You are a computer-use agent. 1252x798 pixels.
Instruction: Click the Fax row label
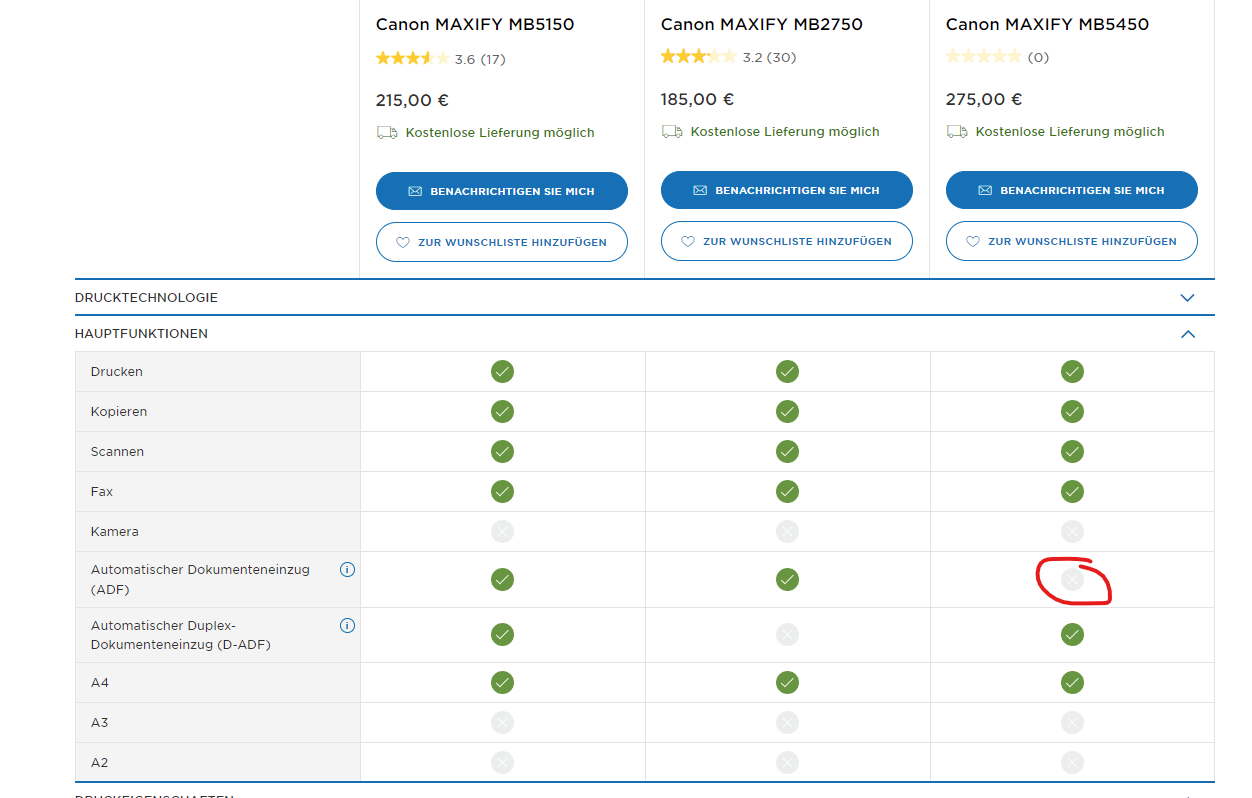coord(102,492)
